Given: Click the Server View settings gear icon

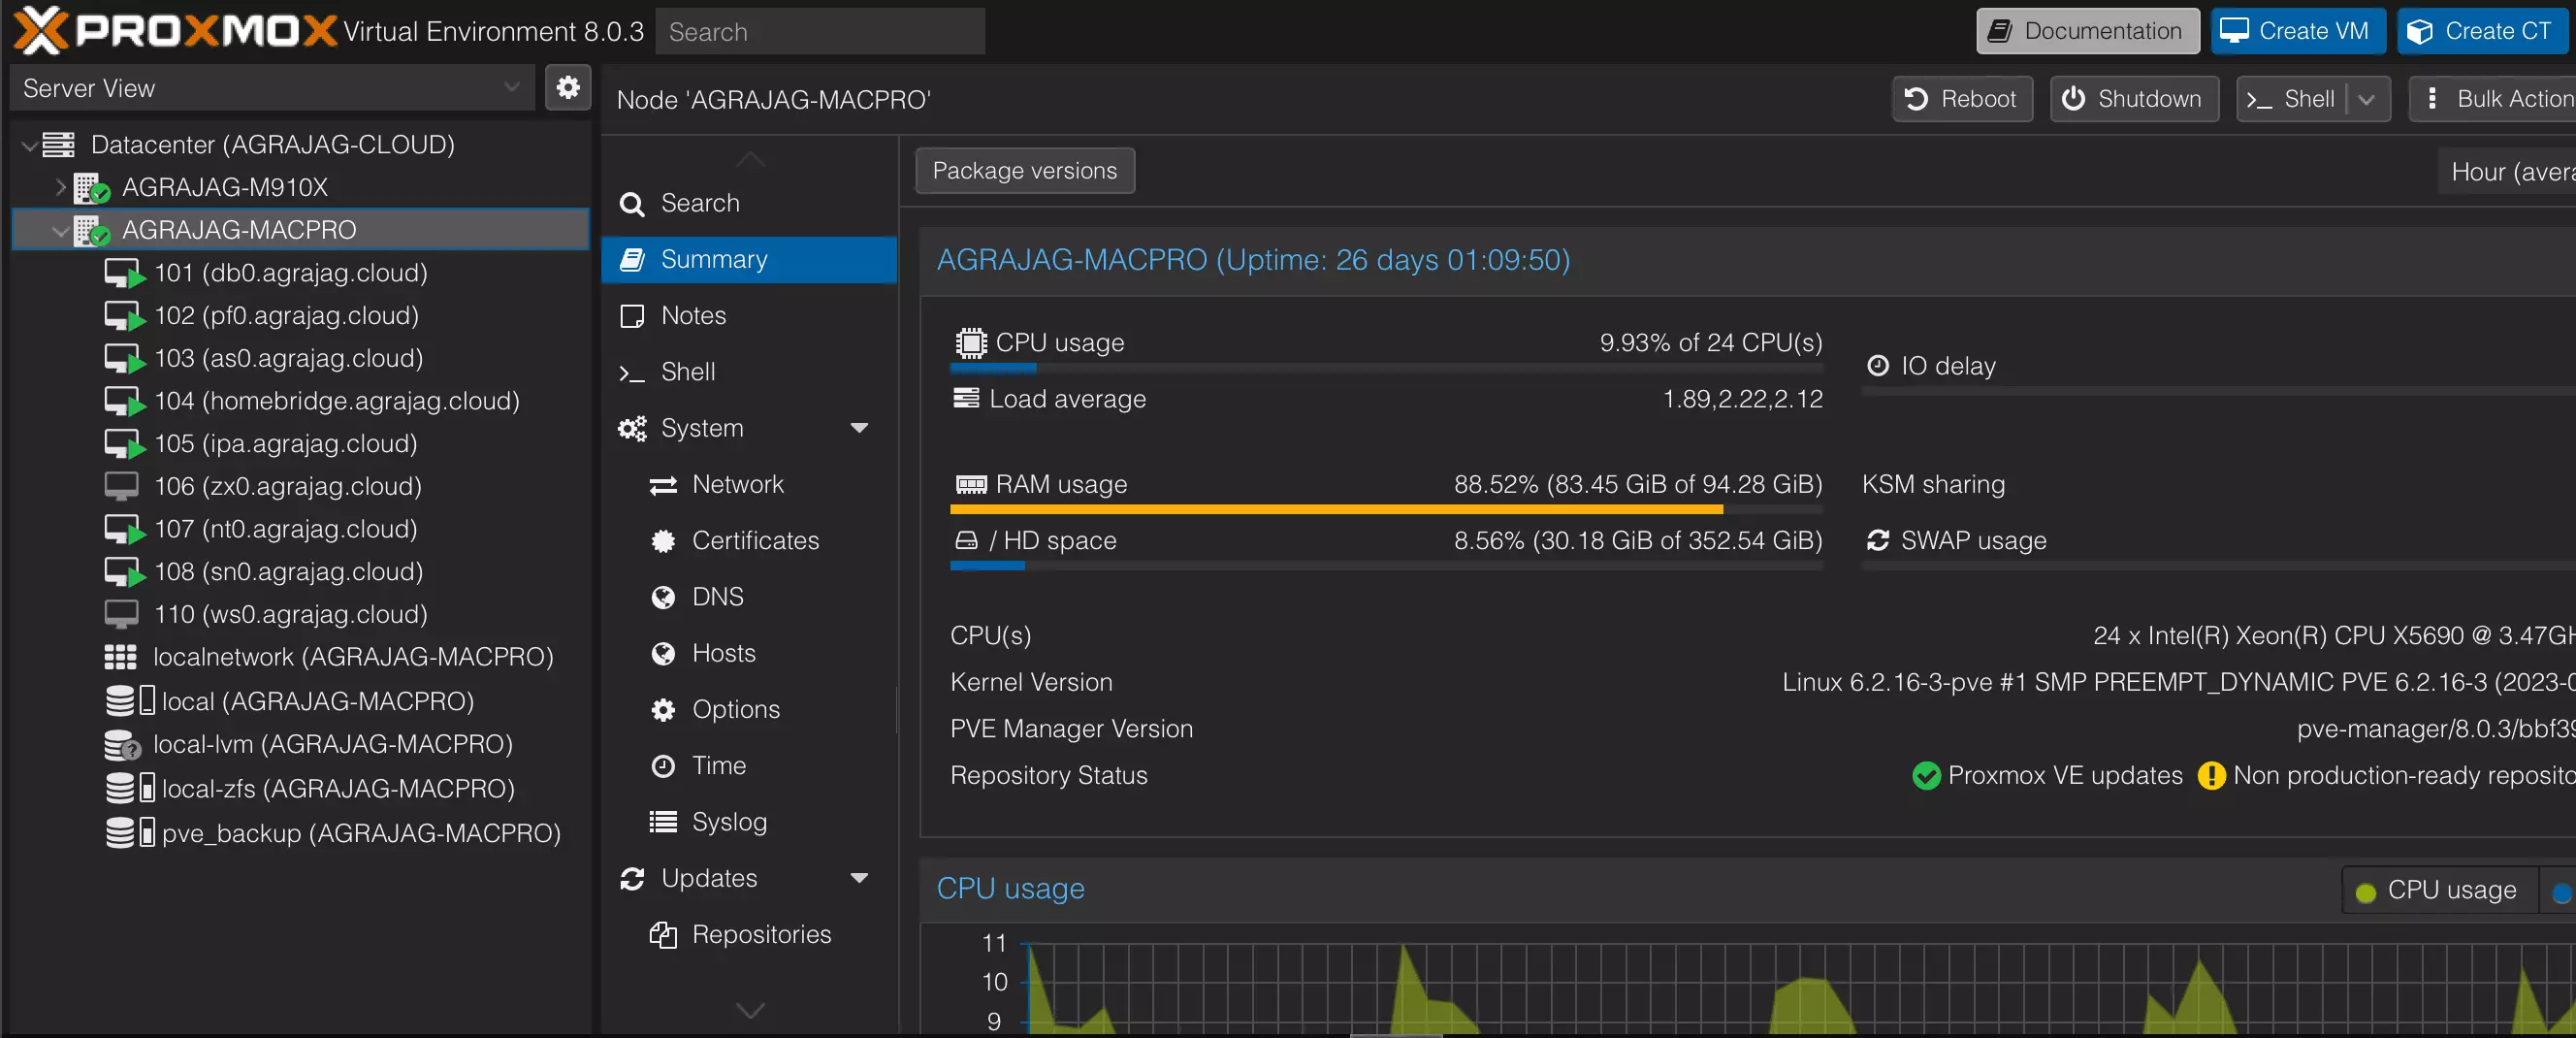Looking at the screenshot, I should [x=567, y=88].
